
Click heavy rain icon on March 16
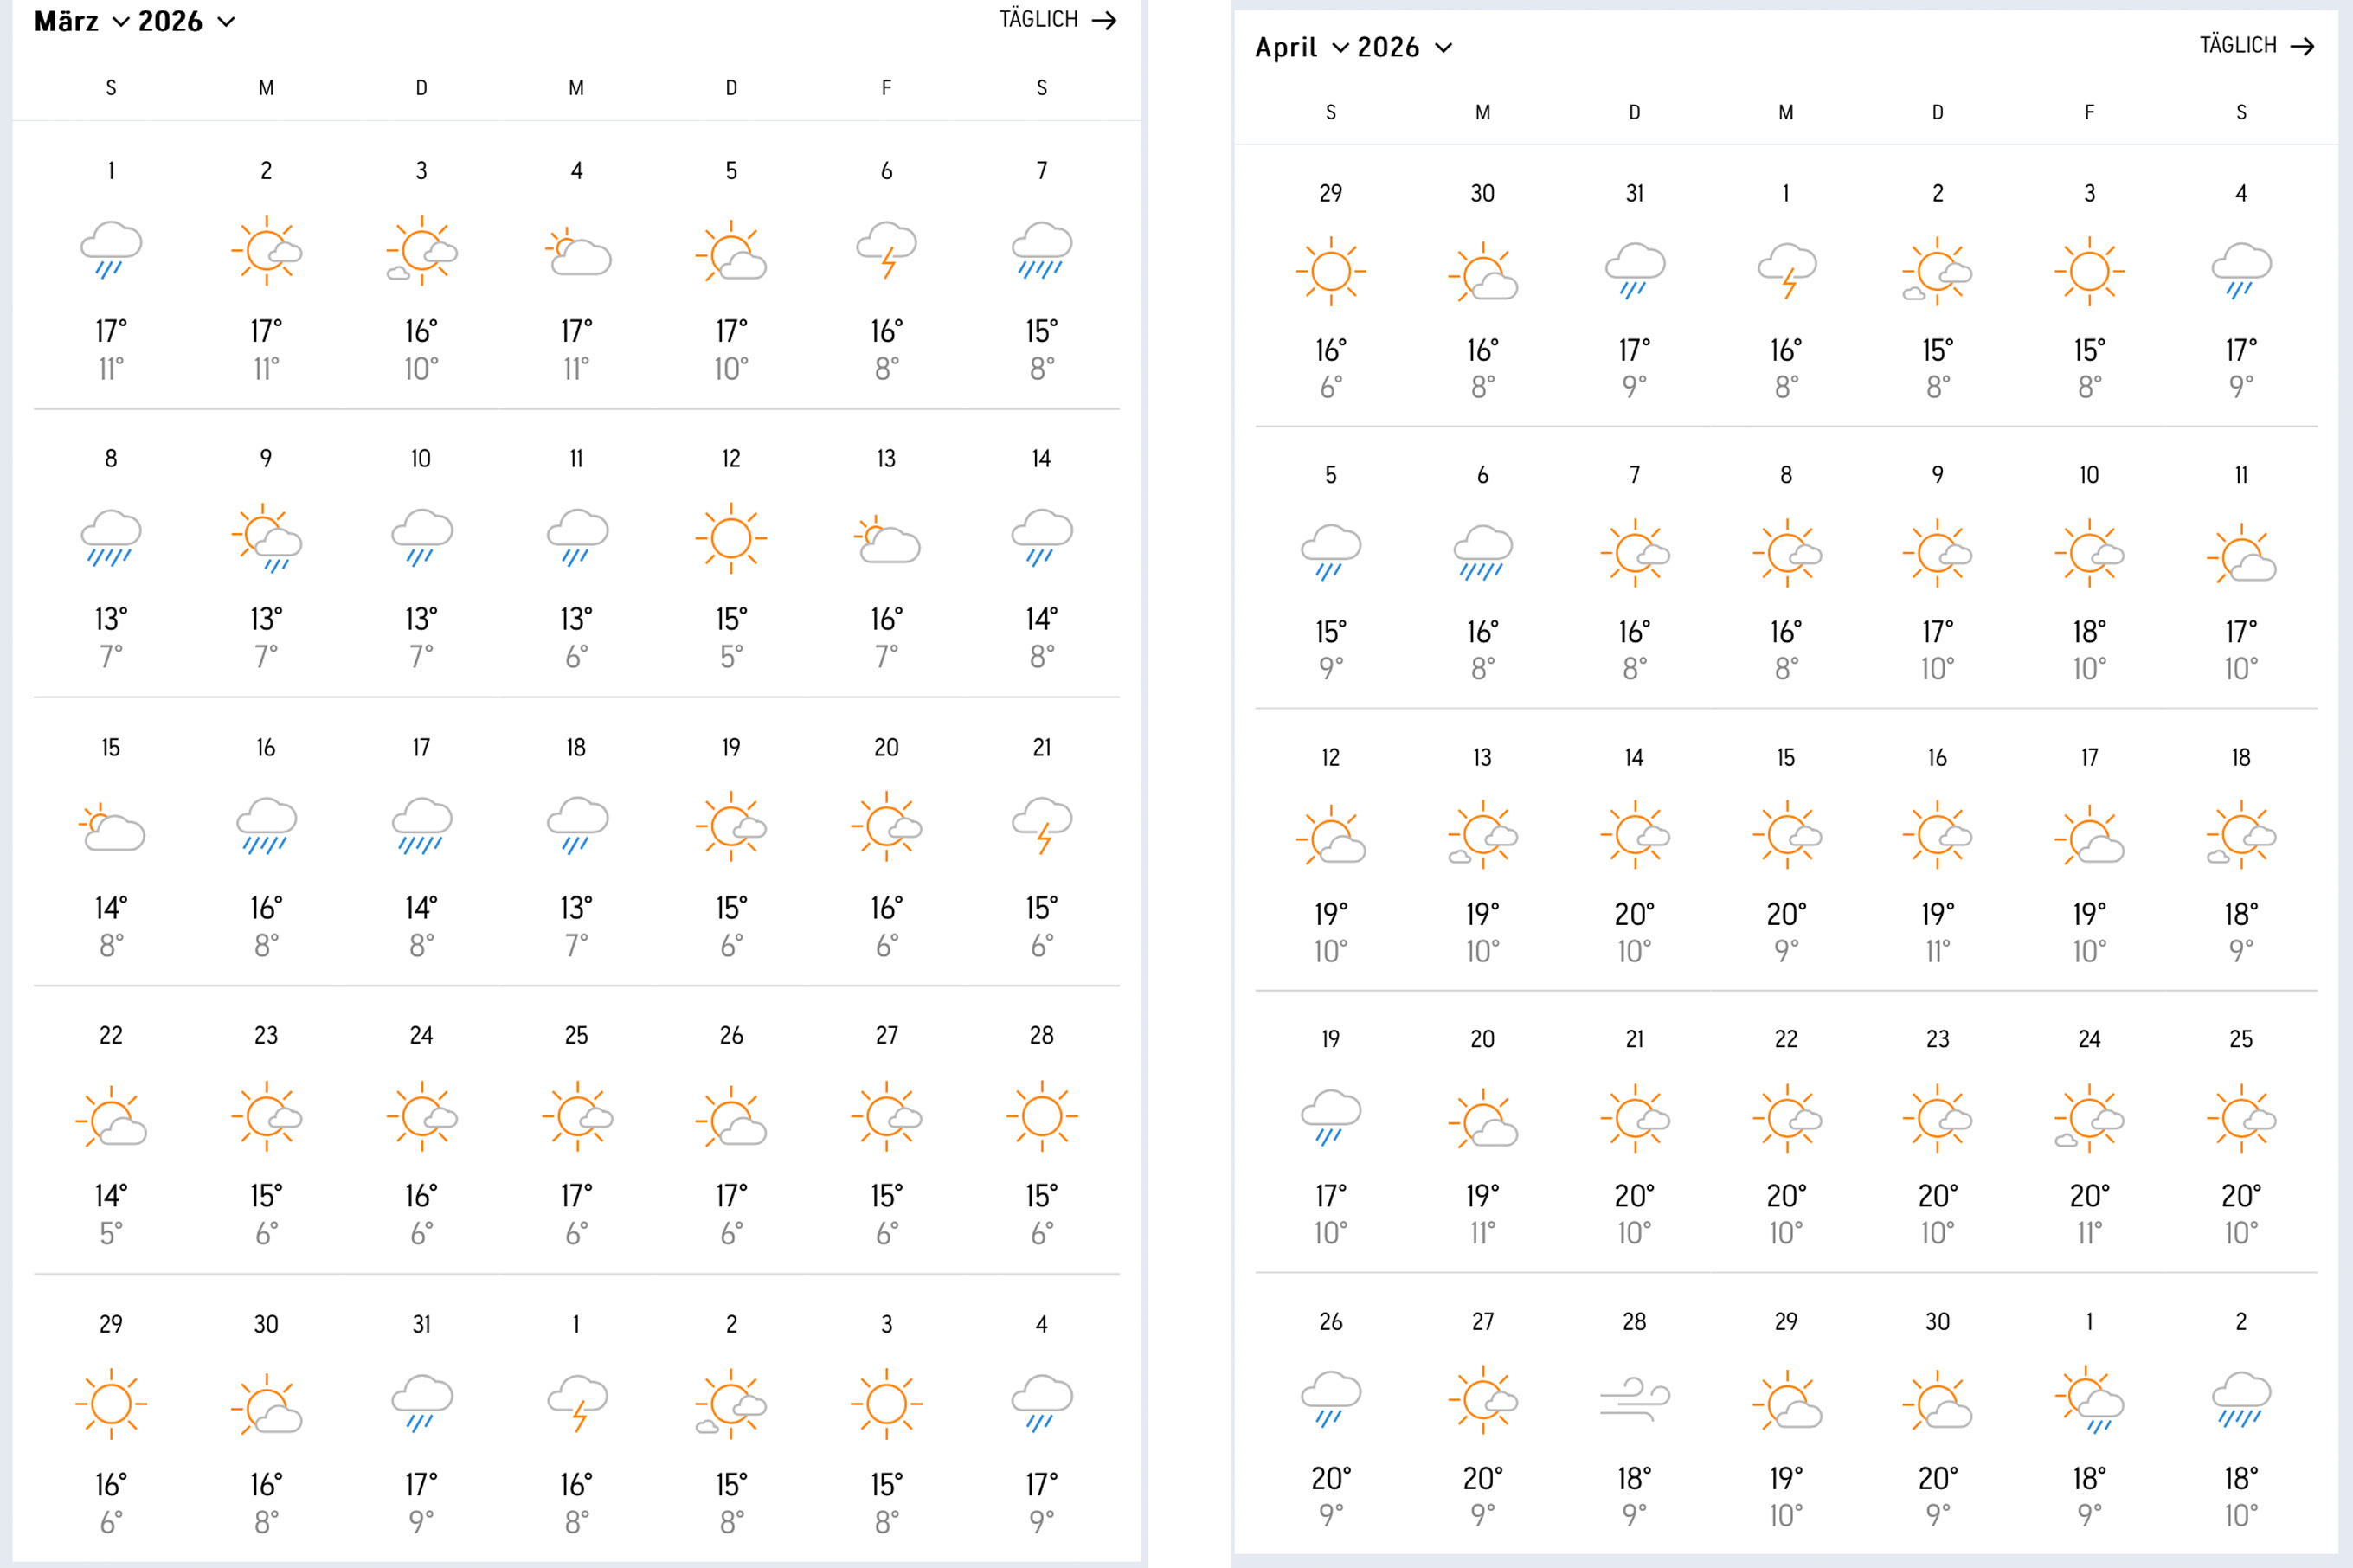(266, 826)
